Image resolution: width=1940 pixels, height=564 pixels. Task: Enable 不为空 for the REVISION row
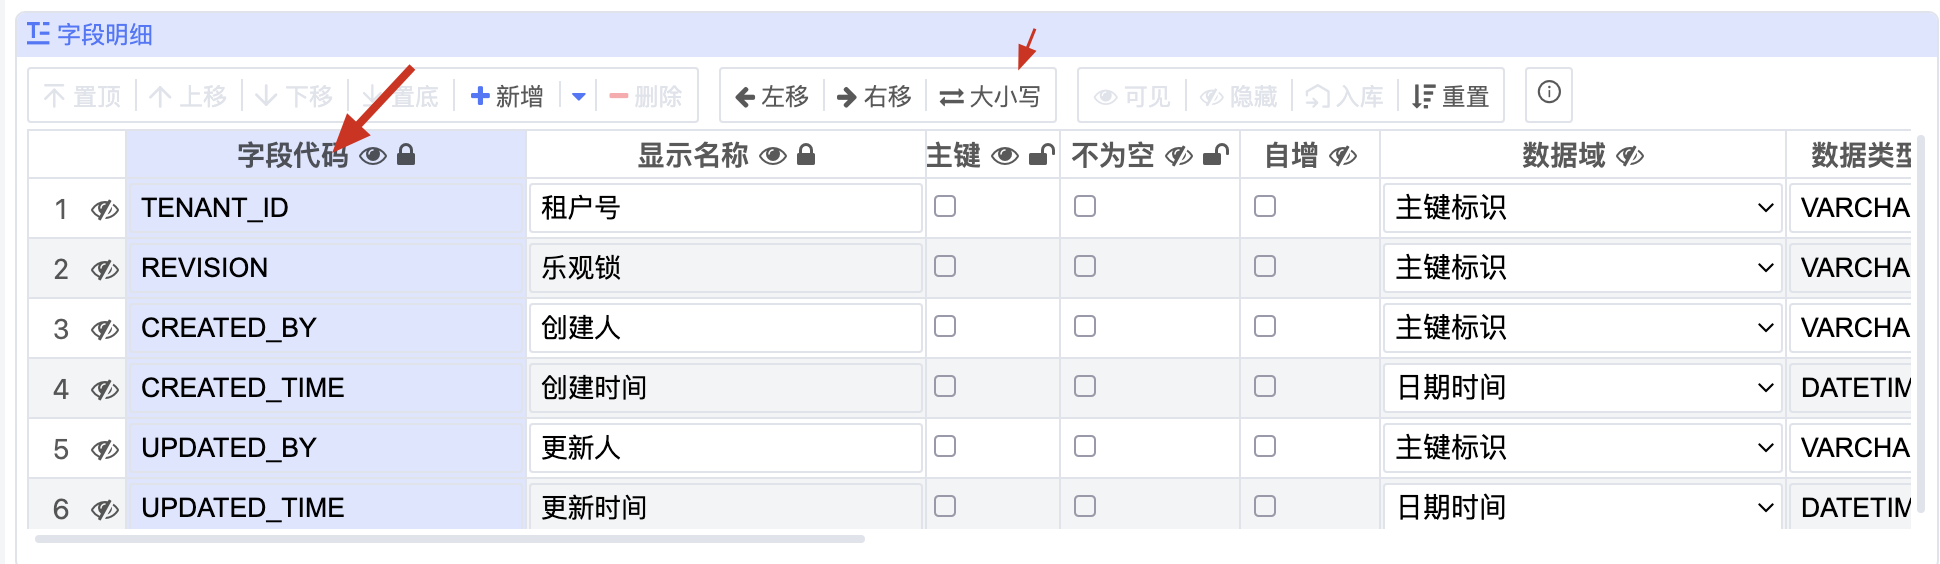pos(1085,267)
